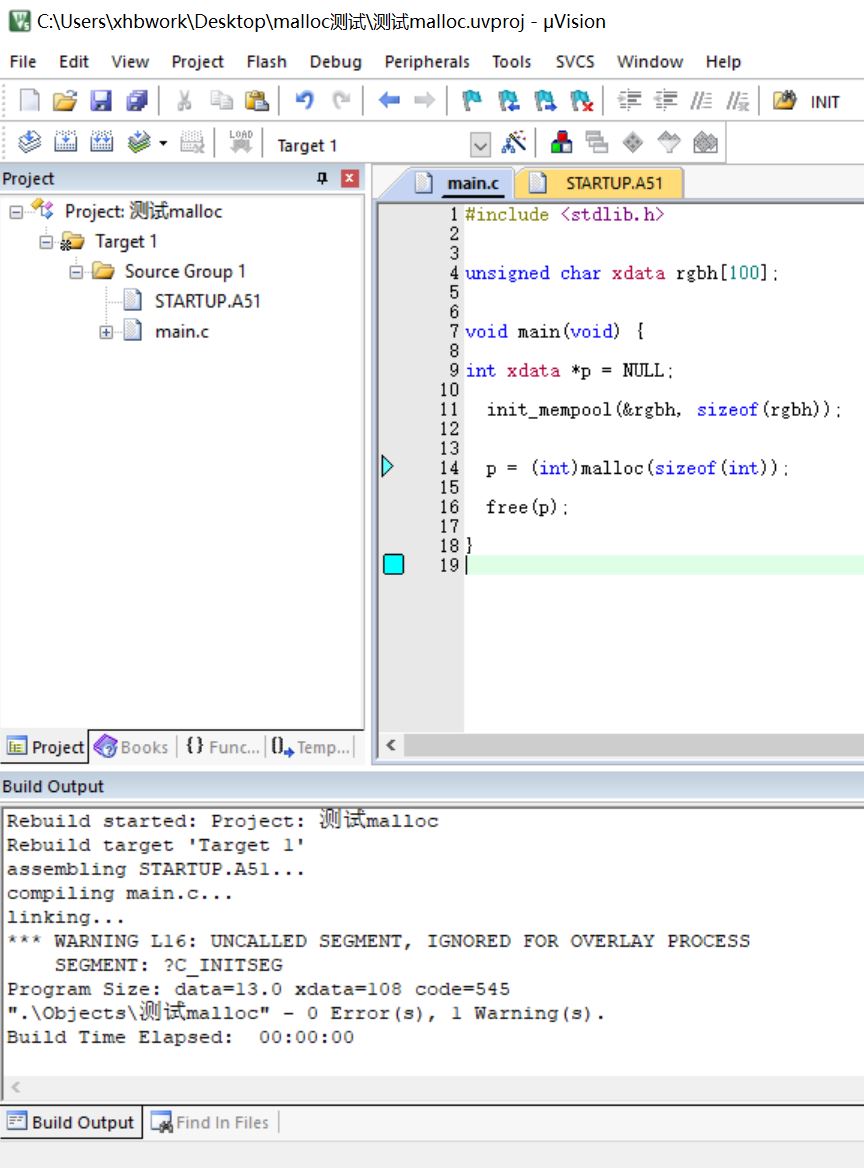The image size is (864, 1168).
Task: Click the New file icon
Action: (30, 101)
